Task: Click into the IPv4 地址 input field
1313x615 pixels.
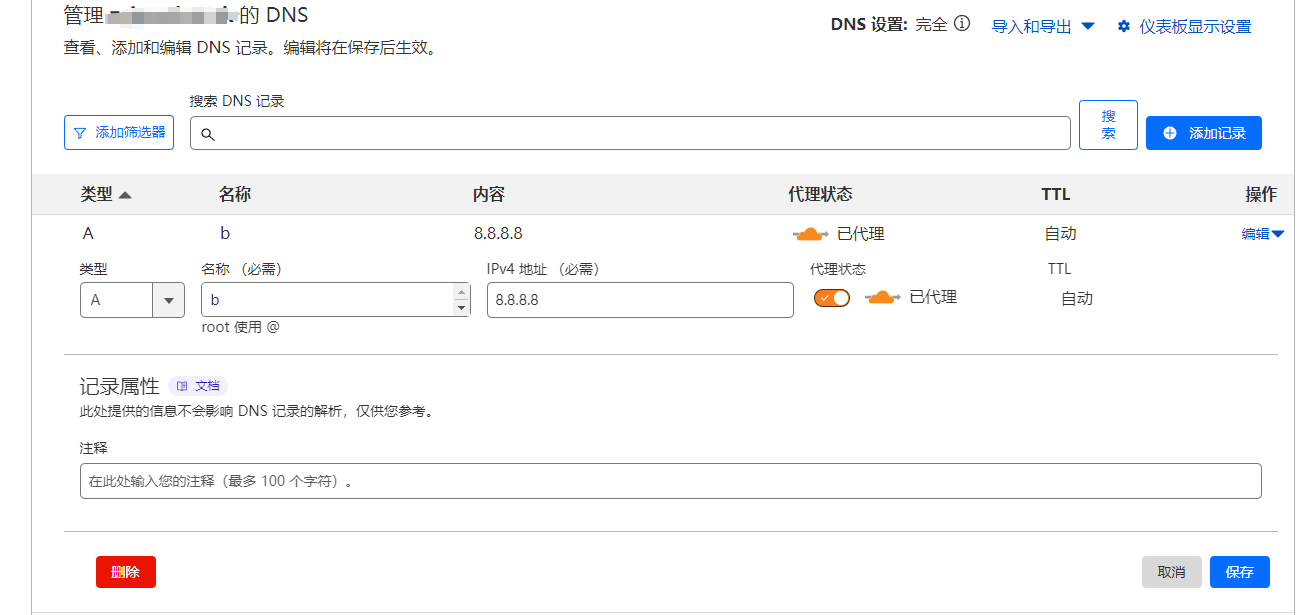Action: click(x=640, y=300)
